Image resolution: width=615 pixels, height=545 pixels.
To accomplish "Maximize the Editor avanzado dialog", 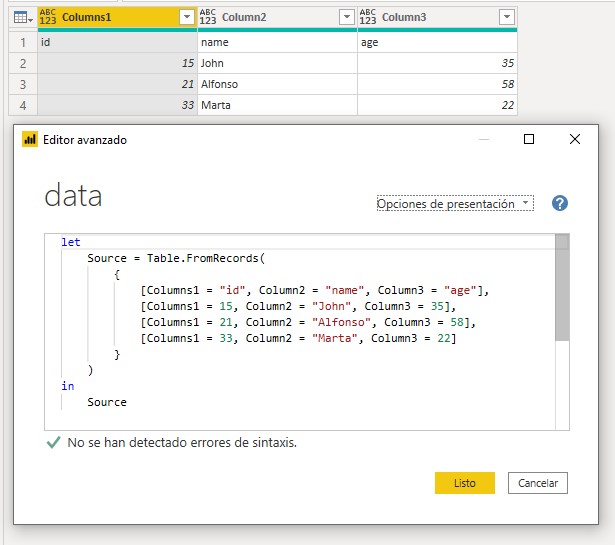I will tap(529, 139).
